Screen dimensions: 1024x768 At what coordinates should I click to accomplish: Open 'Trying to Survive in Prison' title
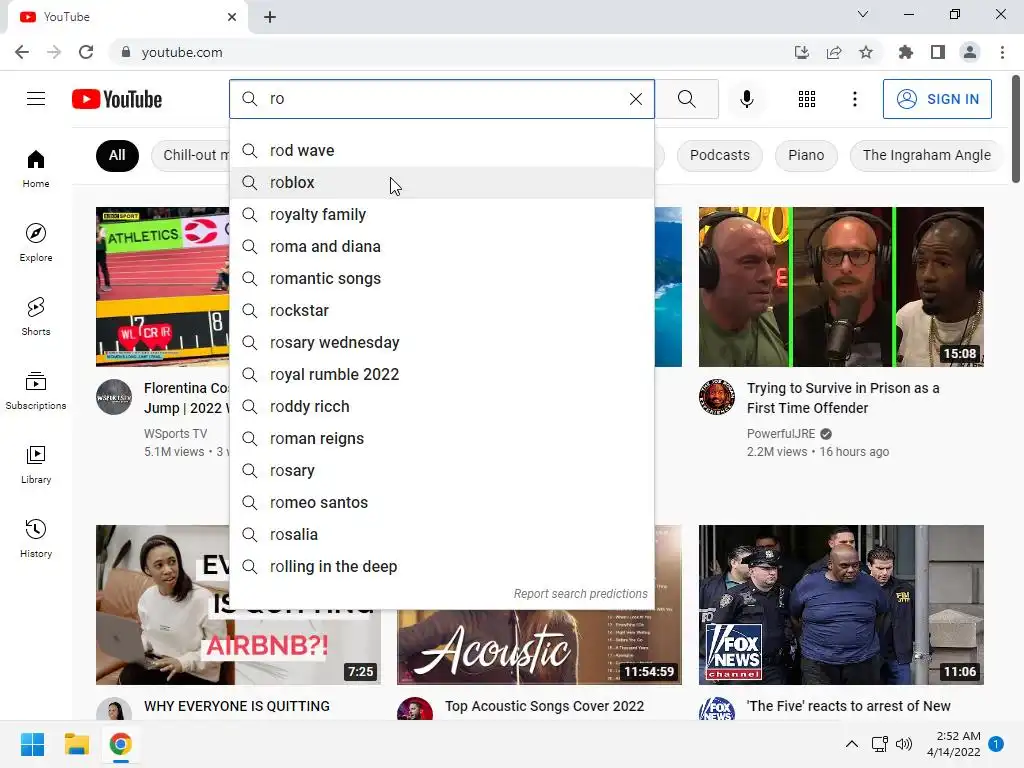click(843, 398)
